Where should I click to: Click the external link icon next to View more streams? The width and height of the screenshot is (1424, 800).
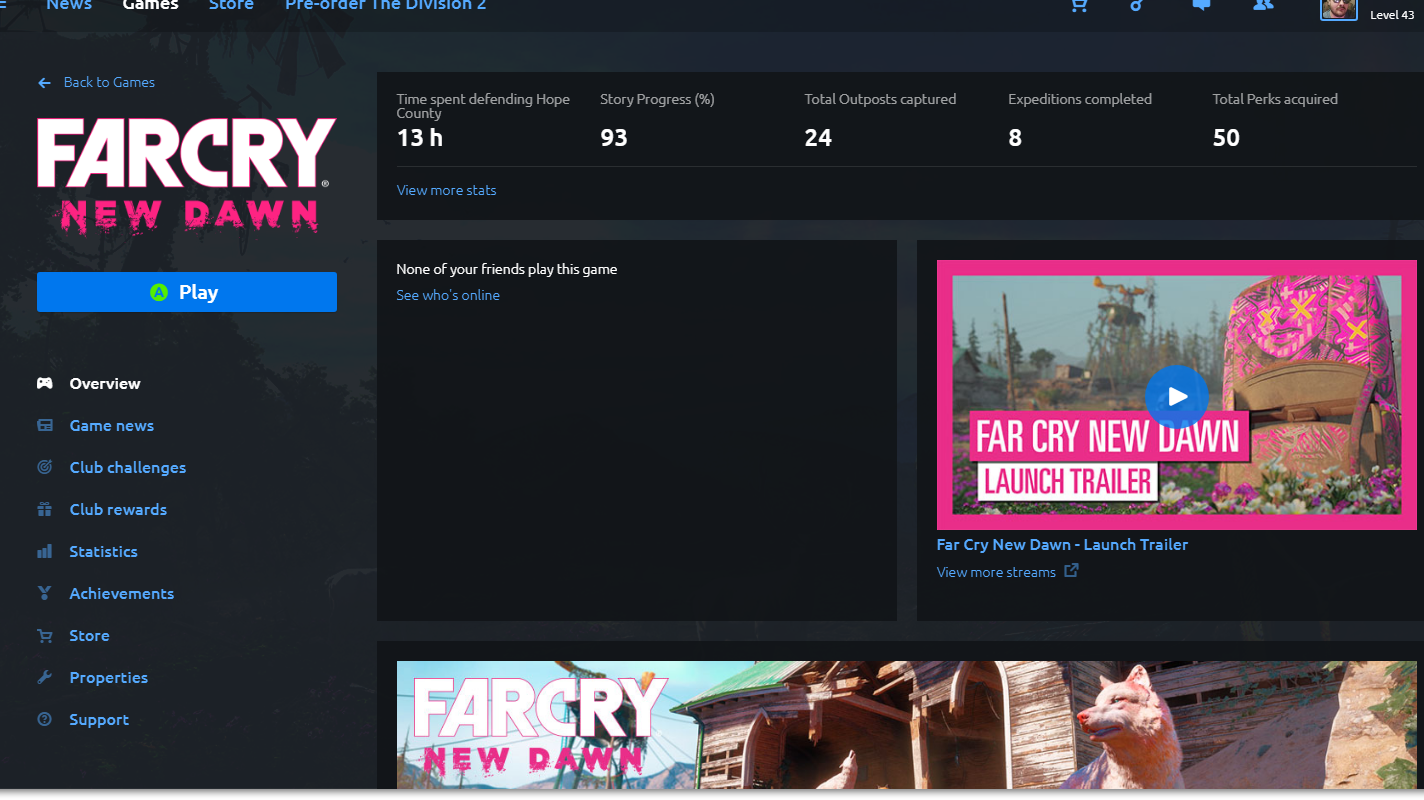tap(1071, 571)
